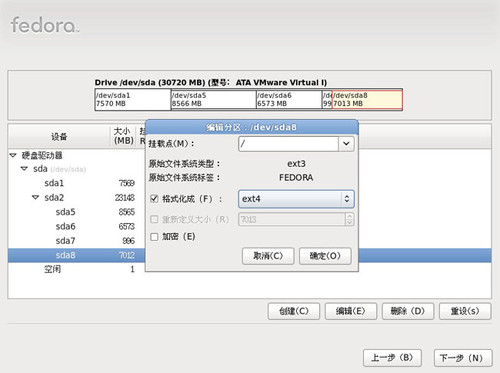The image size is (500, 373).
Task: Click 取消(C) to cancel editing
Action: coord(268,256)
